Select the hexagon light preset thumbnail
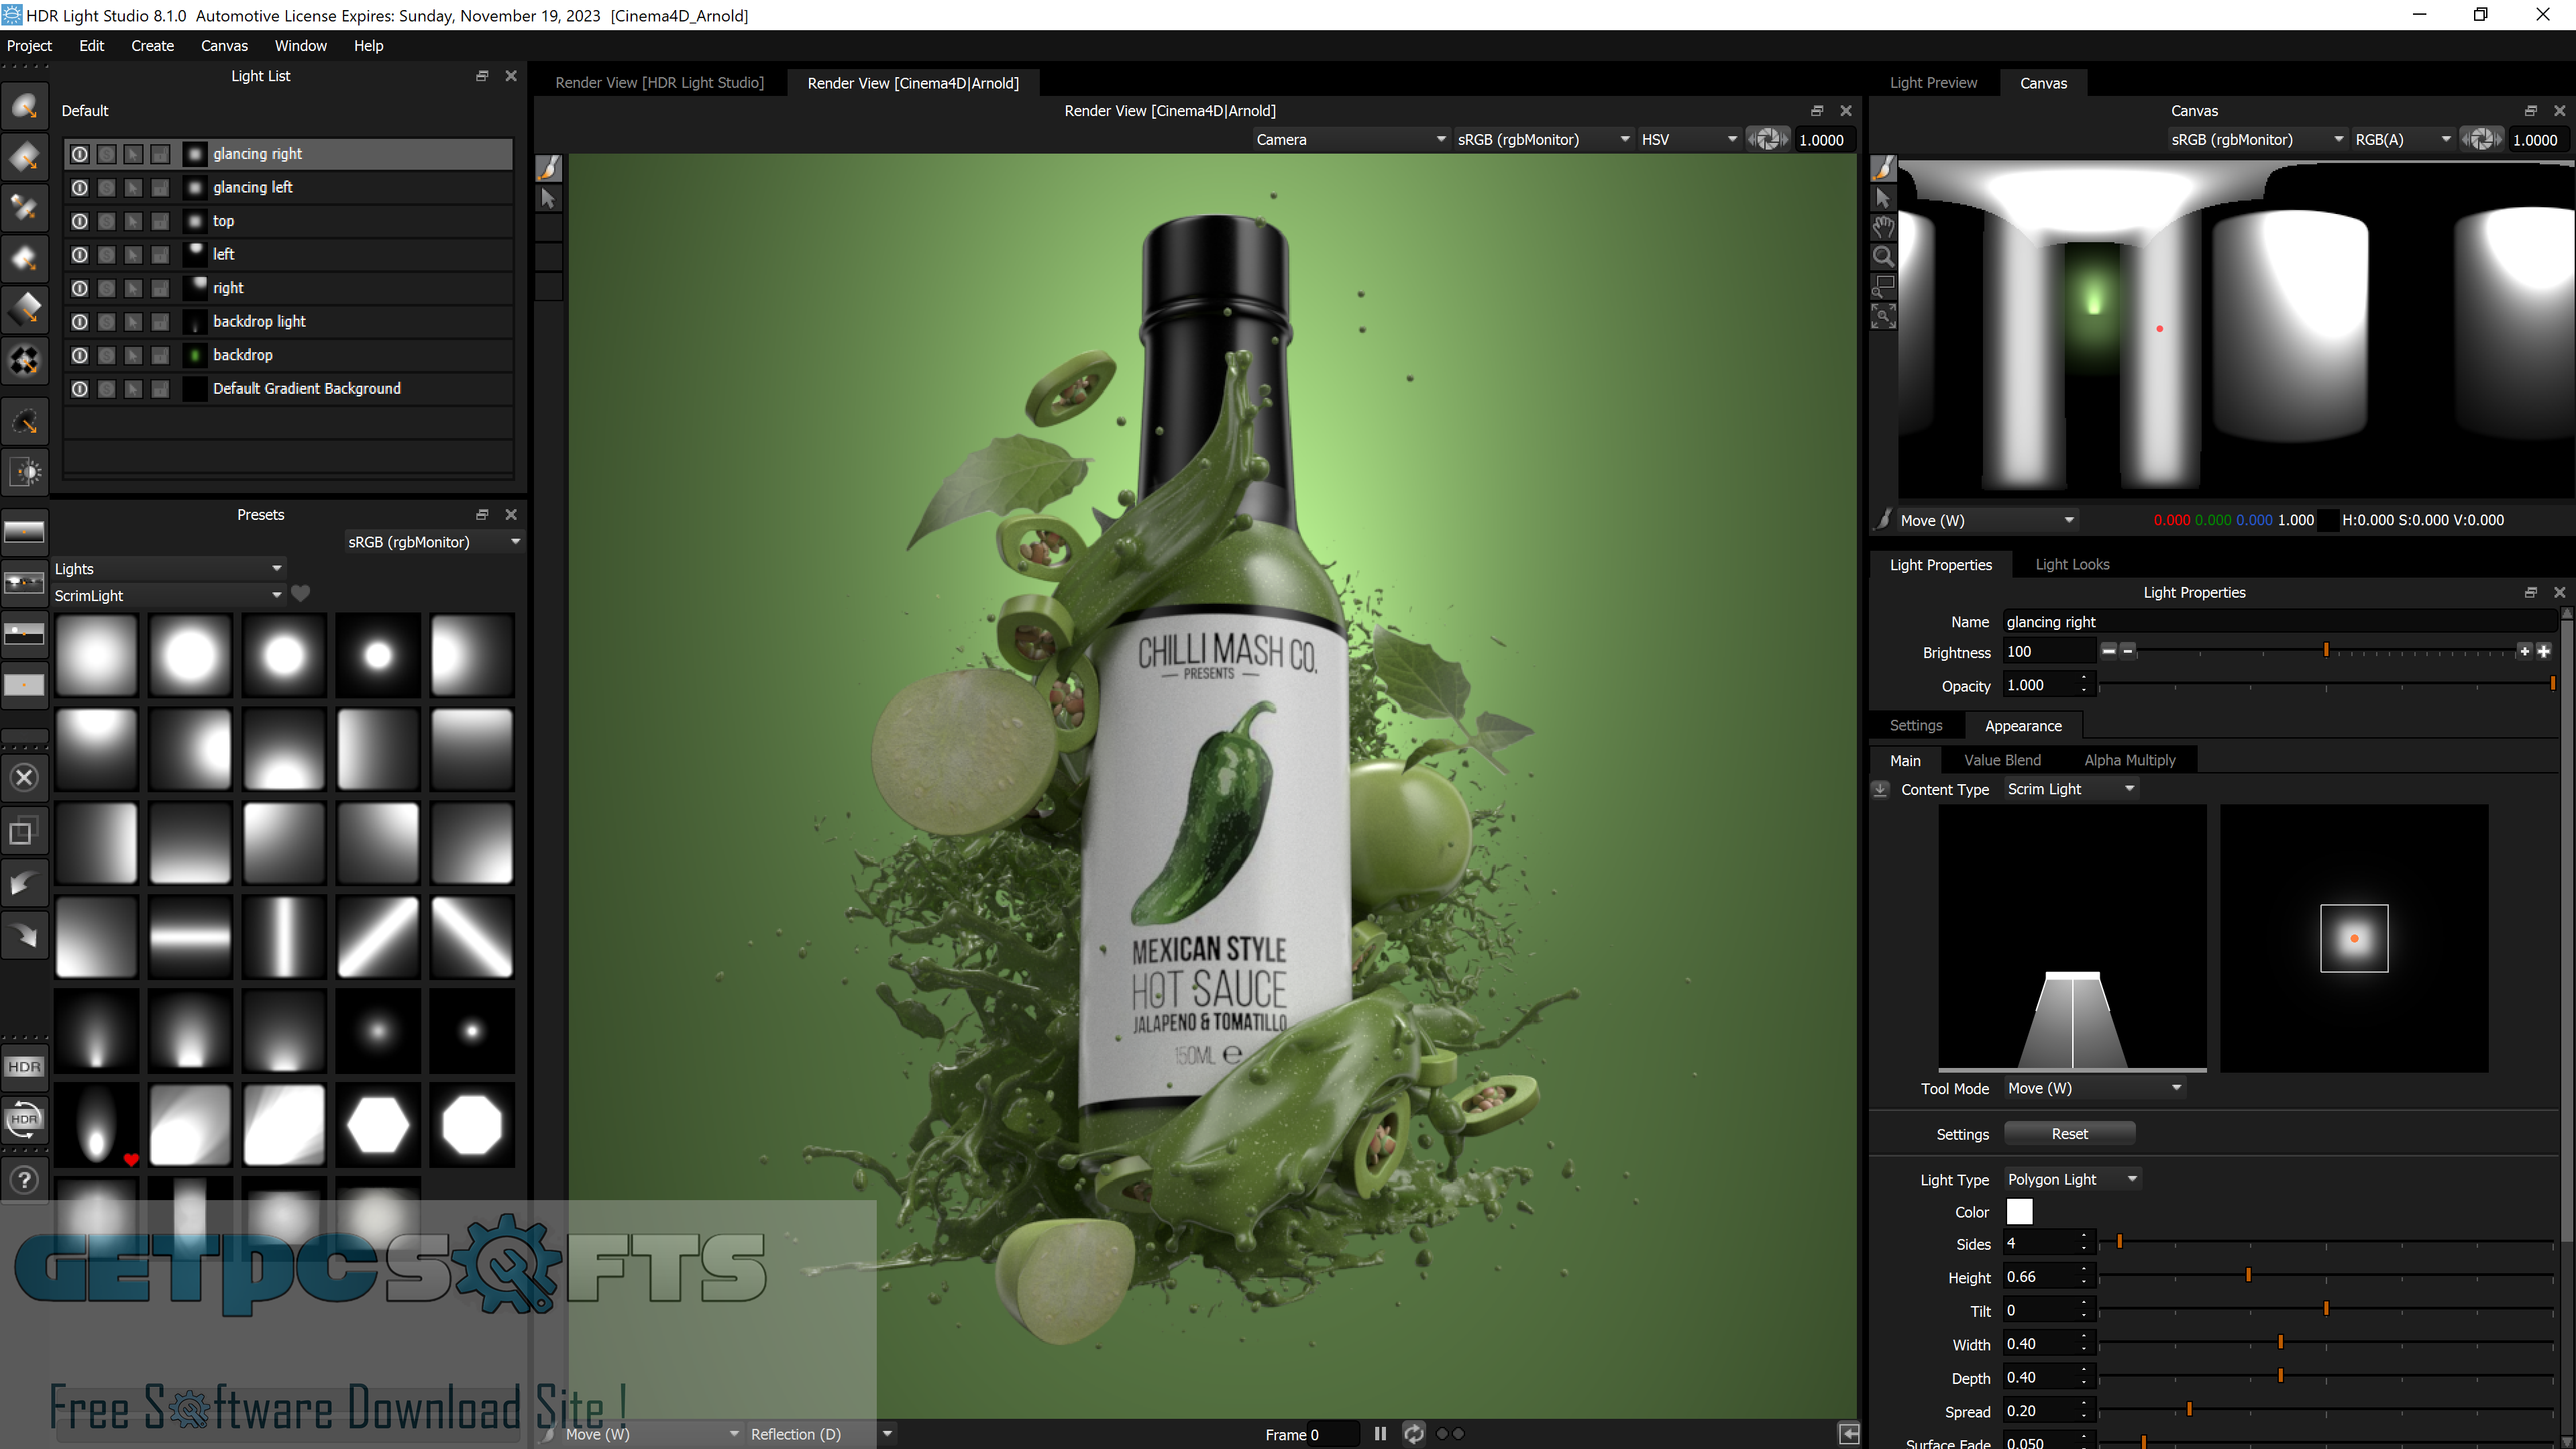Image resolution: width=2576 pixels, height=1449 pixels. (x=378, y=1126)
